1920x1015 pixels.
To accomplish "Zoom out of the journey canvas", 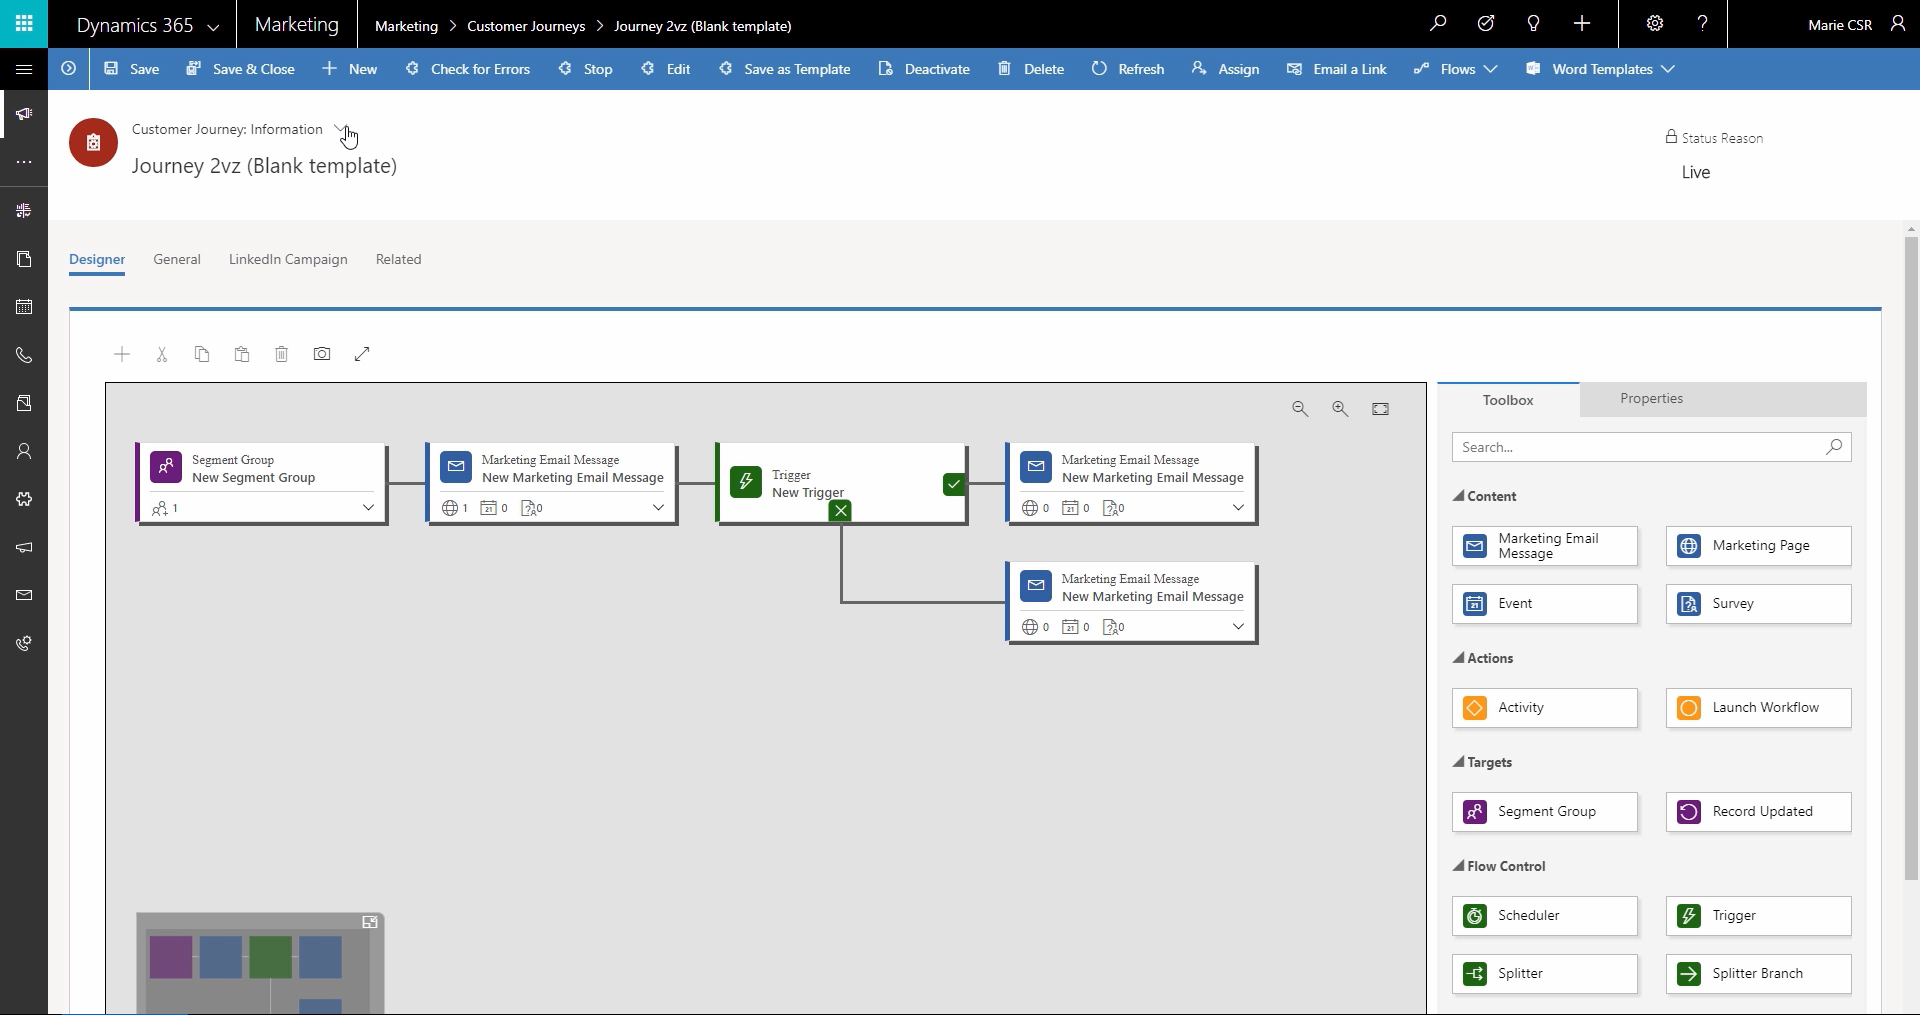I will click(1300, 408).
